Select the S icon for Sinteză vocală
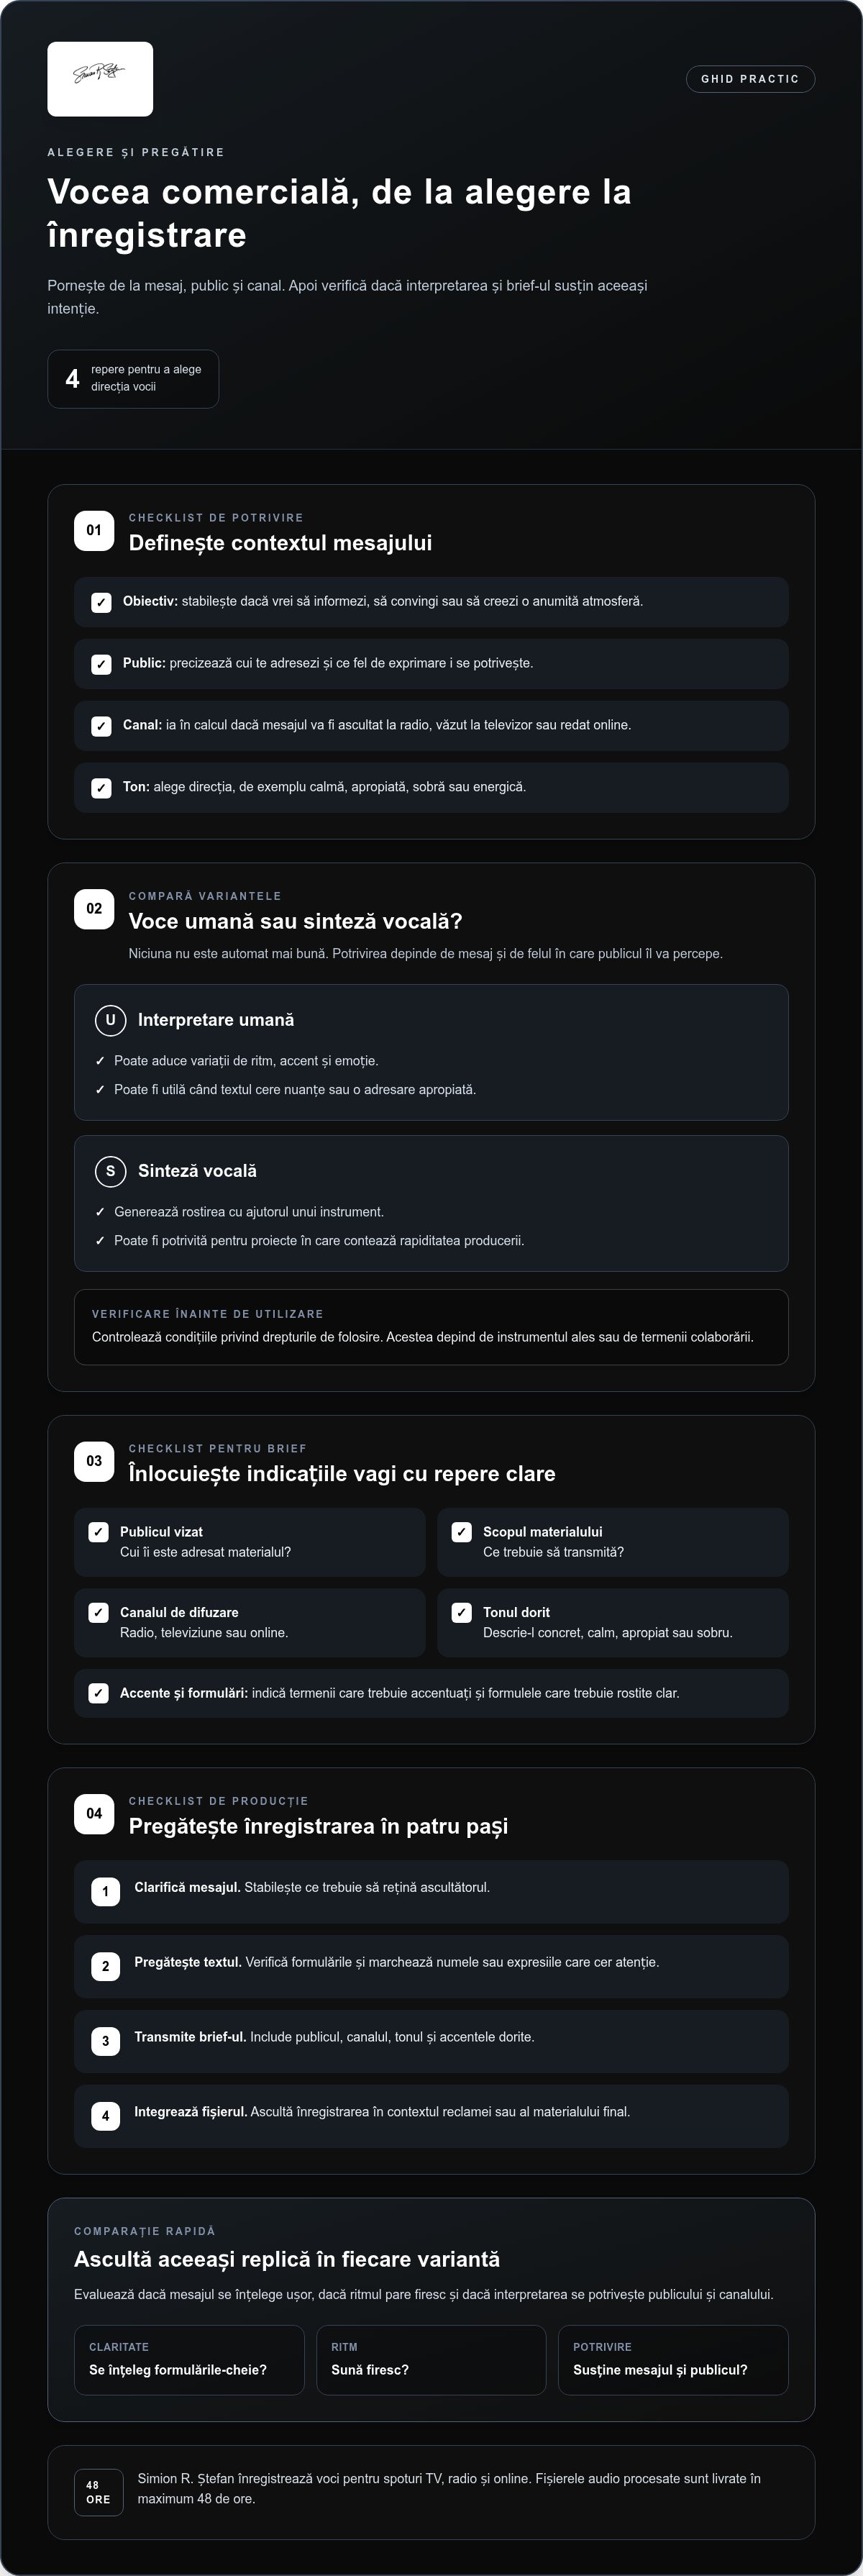 110,1171
